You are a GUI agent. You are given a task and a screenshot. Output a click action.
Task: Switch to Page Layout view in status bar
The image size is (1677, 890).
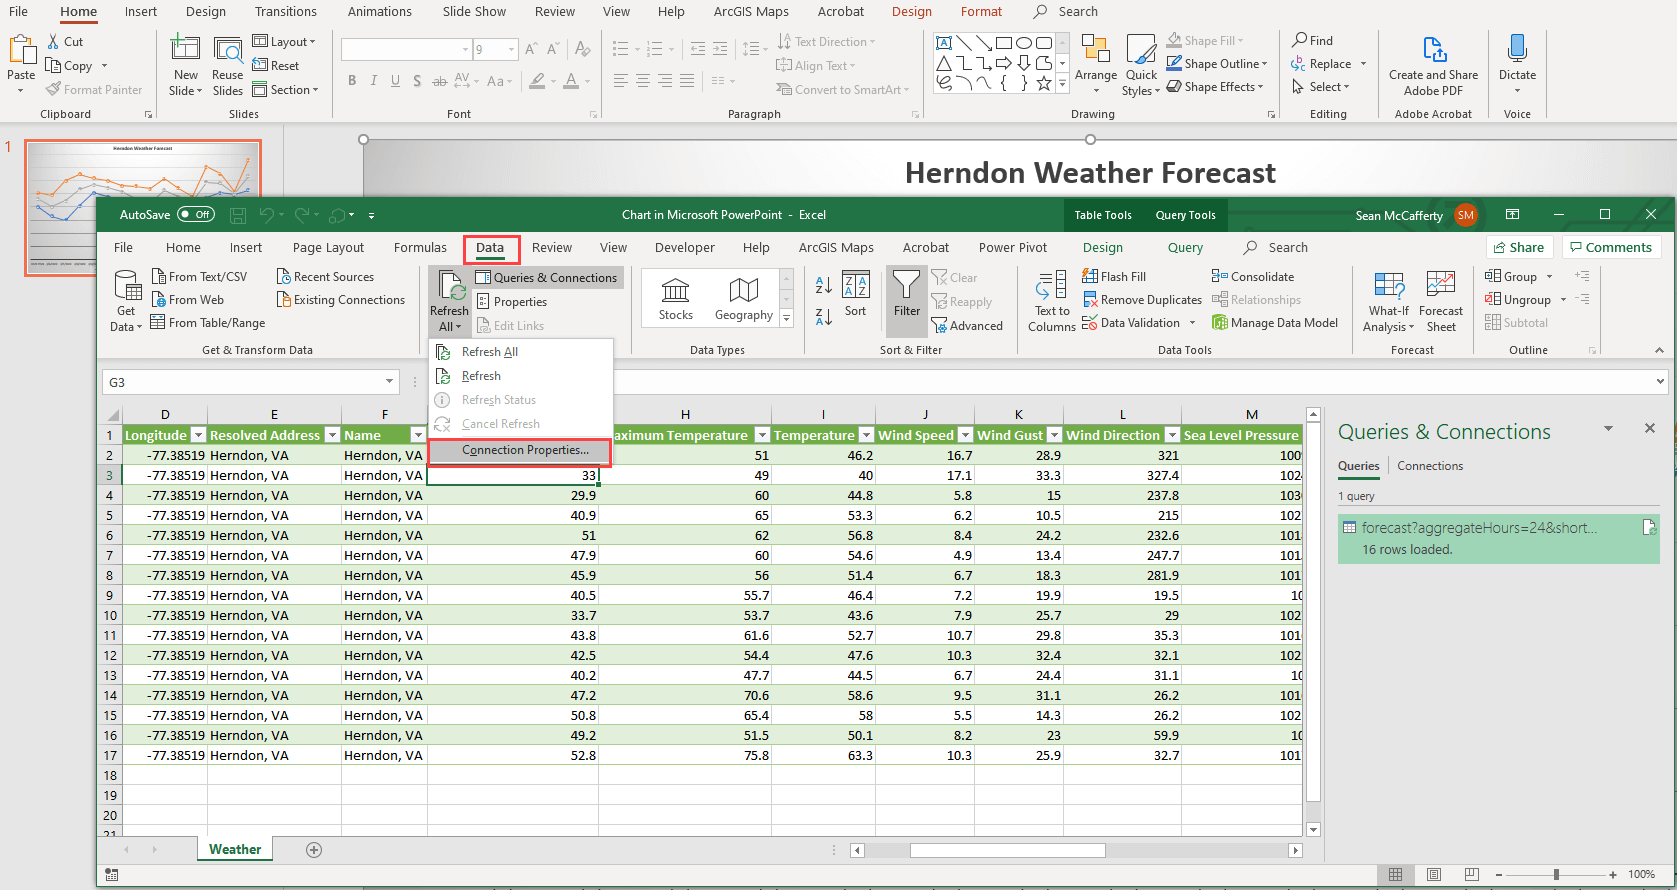1433,875
